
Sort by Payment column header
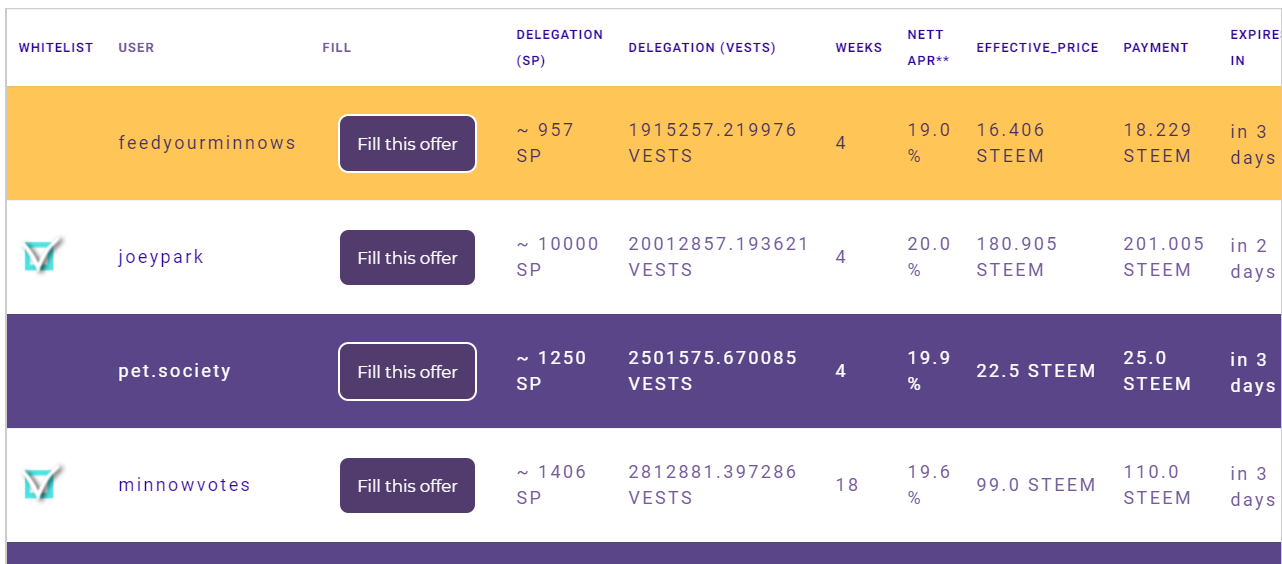pos(1156,48)
